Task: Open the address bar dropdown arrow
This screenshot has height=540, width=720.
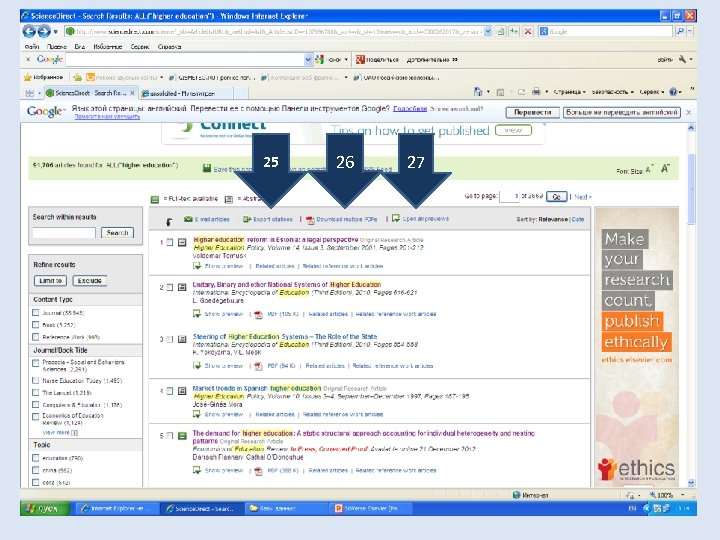Action: (x=488, y=31)
